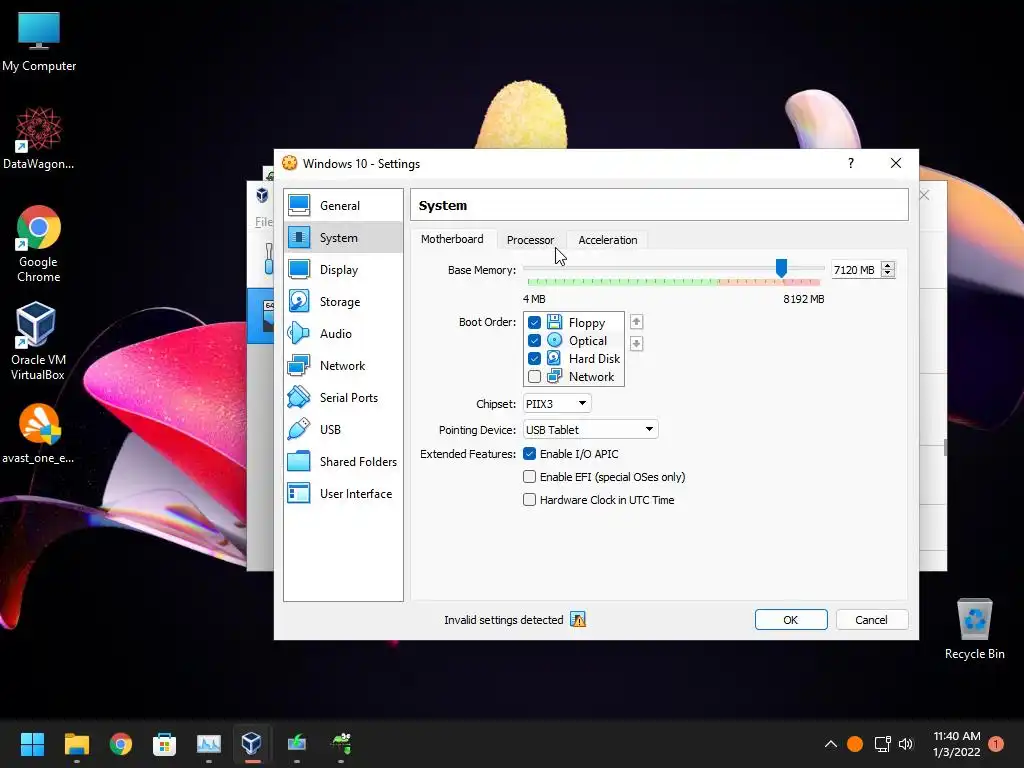1024x768 pixels.
Task: Check Network in boot order
Action: tap(534, 377)
